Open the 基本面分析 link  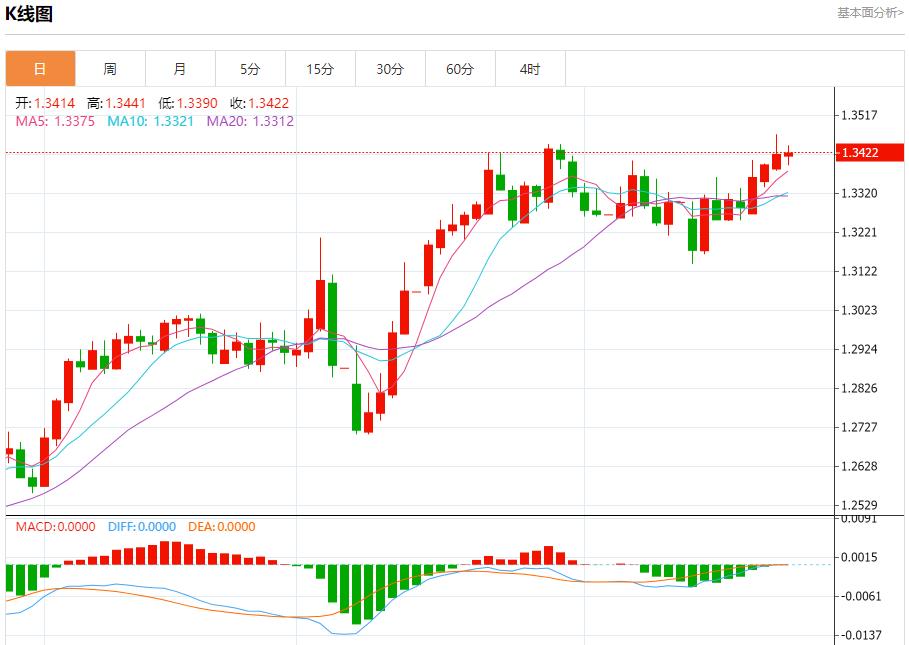tap(869, 12)
